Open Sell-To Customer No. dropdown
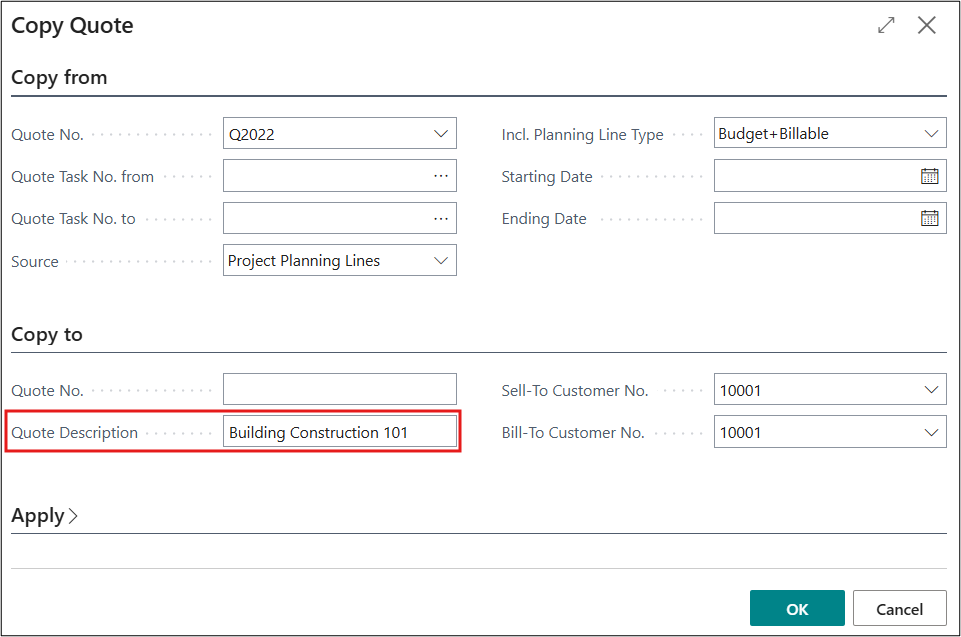 (x=931, y=390)
